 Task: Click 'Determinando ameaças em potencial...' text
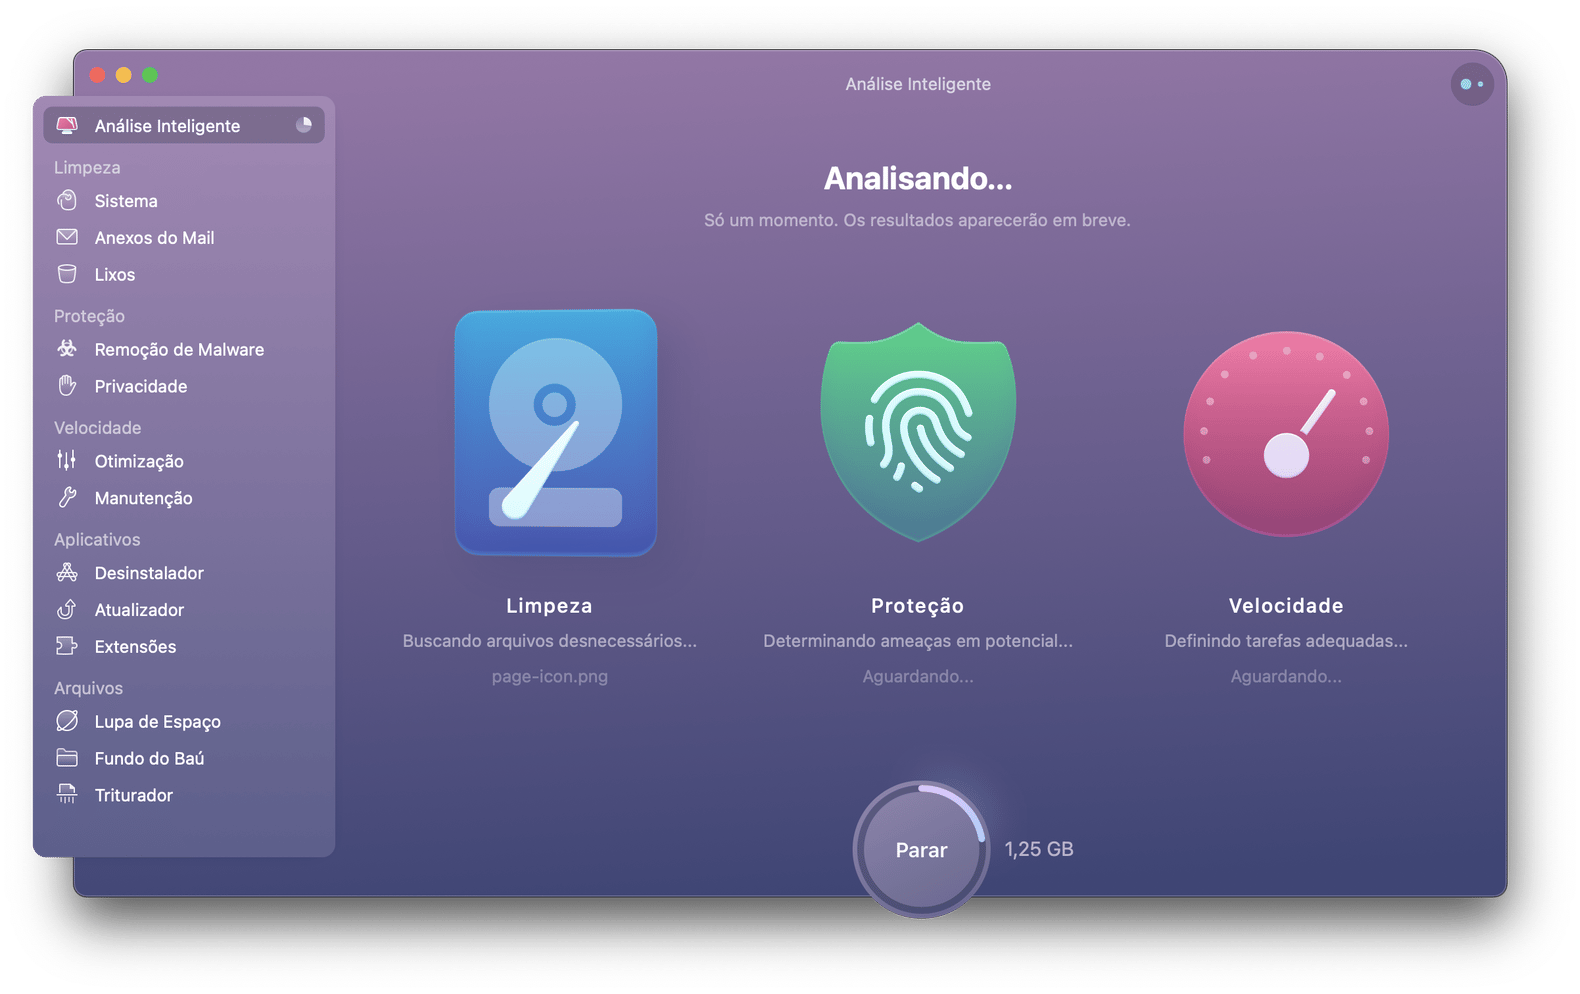[918, 640]
